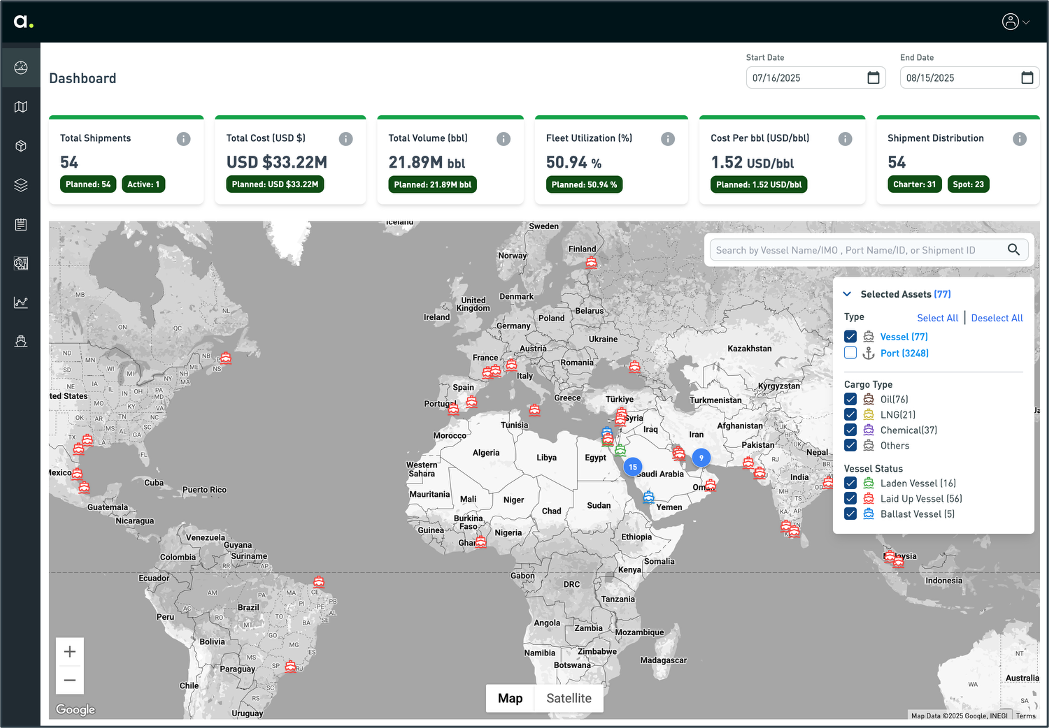Toggle the Vessel (77) type checkbox
Viewport: 1050px width, 728px height.
click(850, 336)
